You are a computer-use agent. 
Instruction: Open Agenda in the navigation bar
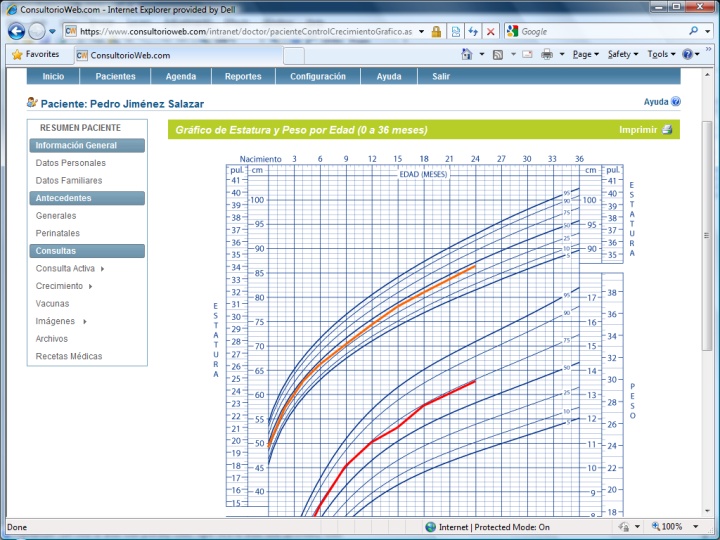coord(181,76)
